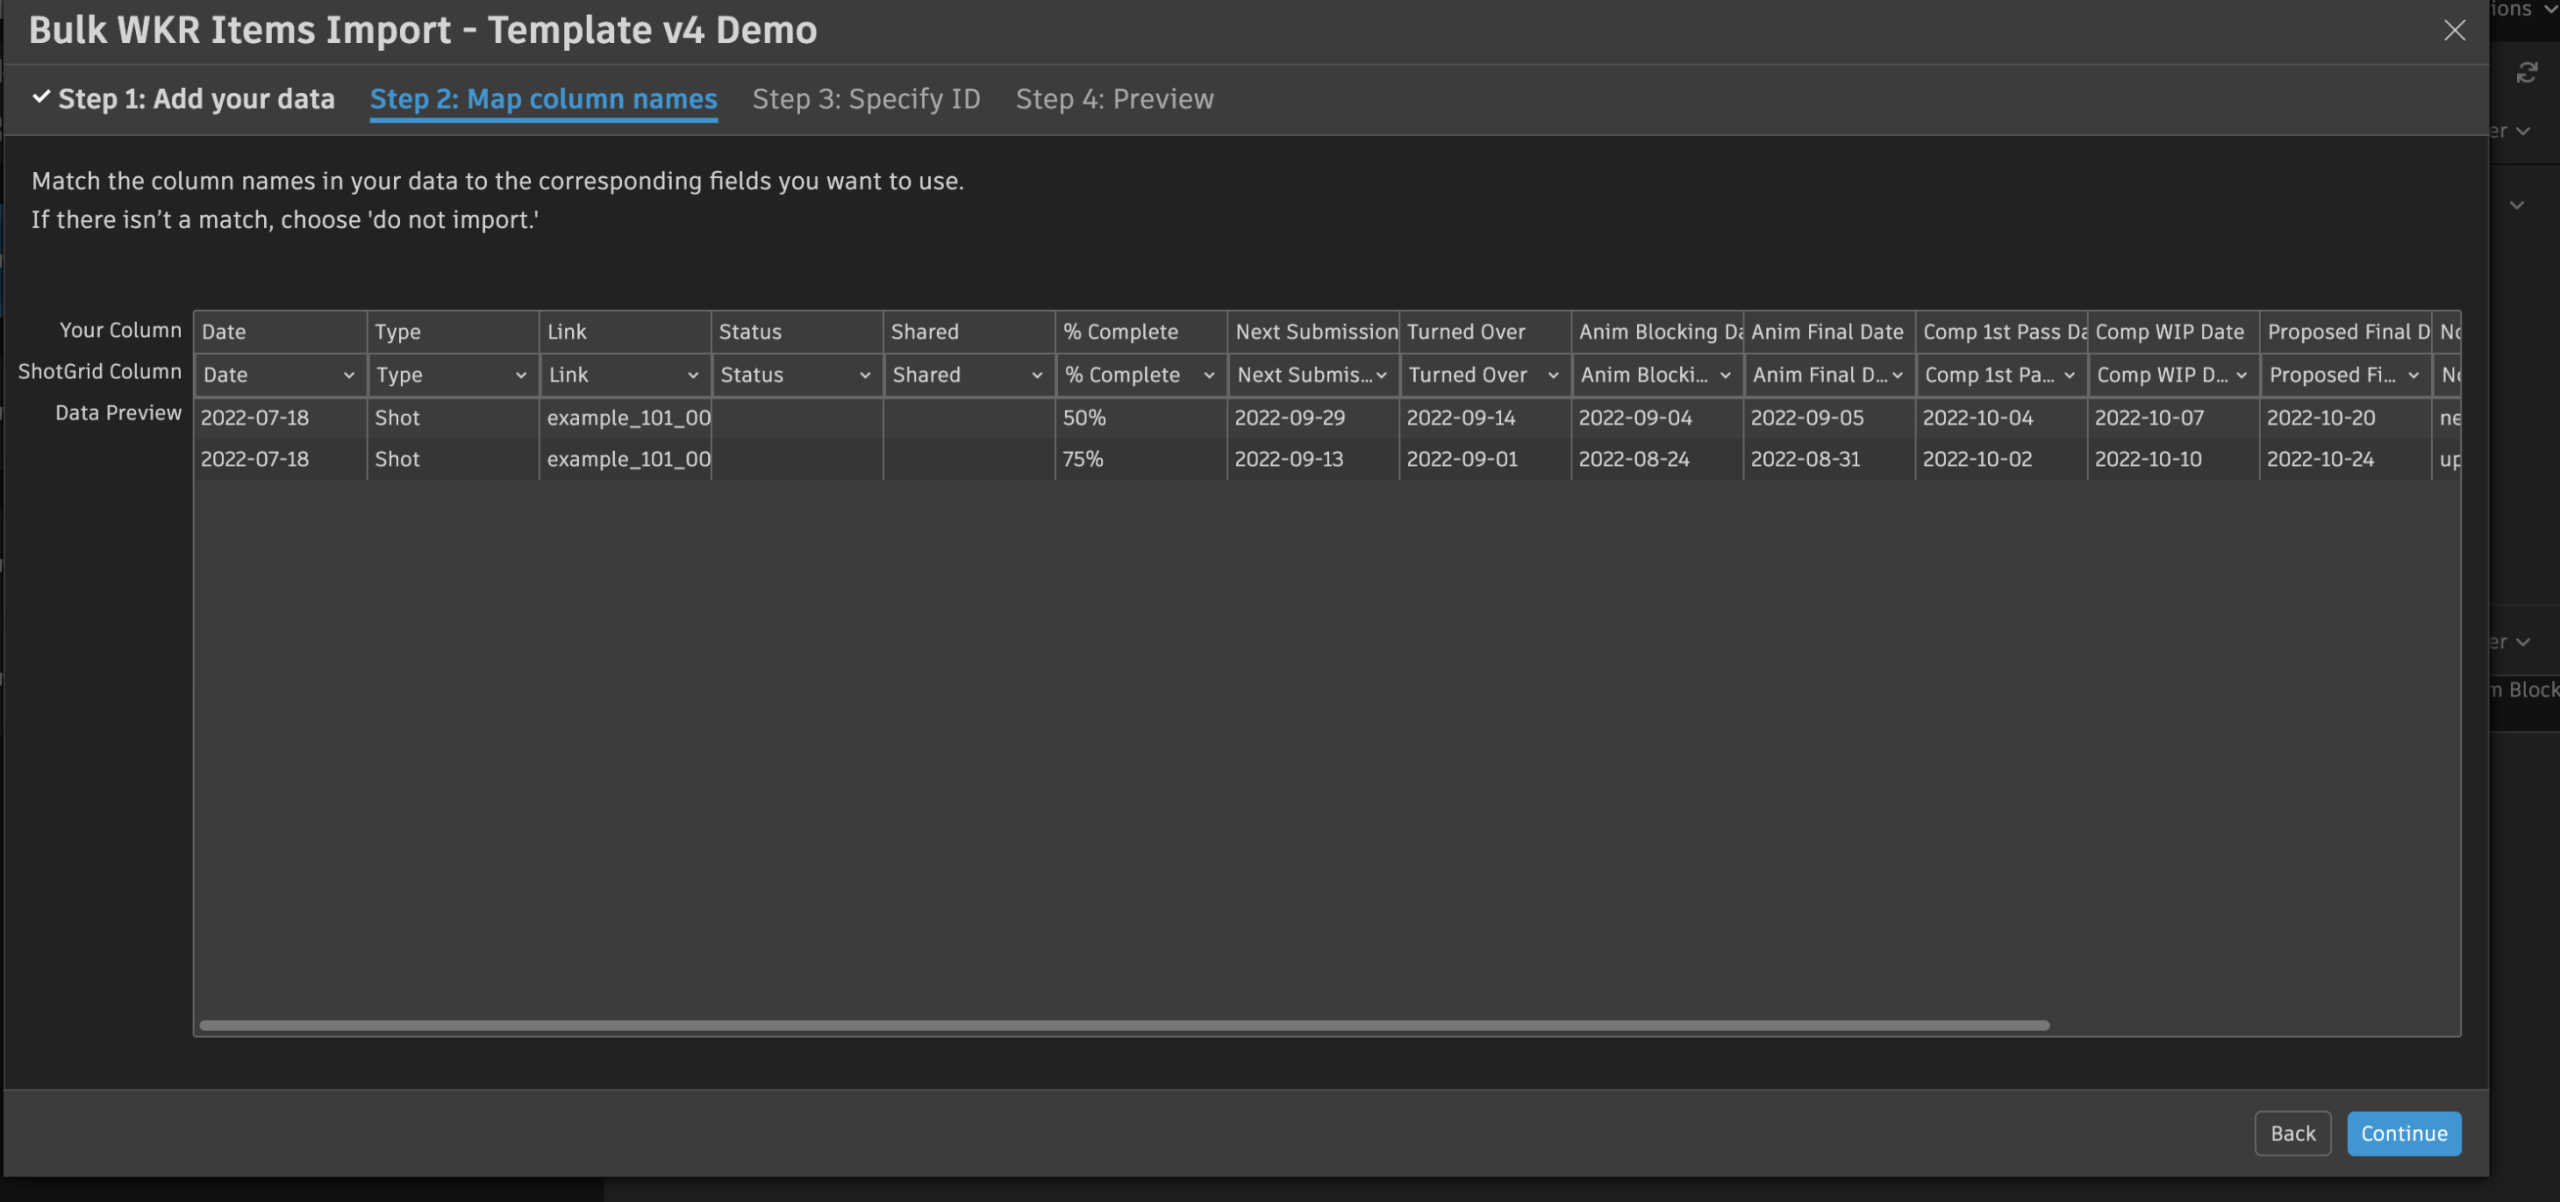Expand the Next Submission mapping dropdown
Screen dimensions: 2560x1202
1312,375
